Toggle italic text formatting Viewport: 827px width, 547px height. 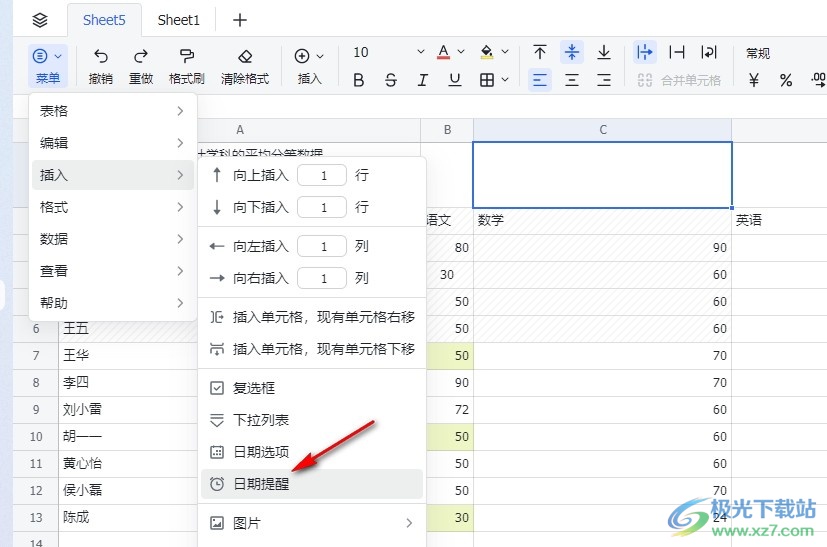423,80
